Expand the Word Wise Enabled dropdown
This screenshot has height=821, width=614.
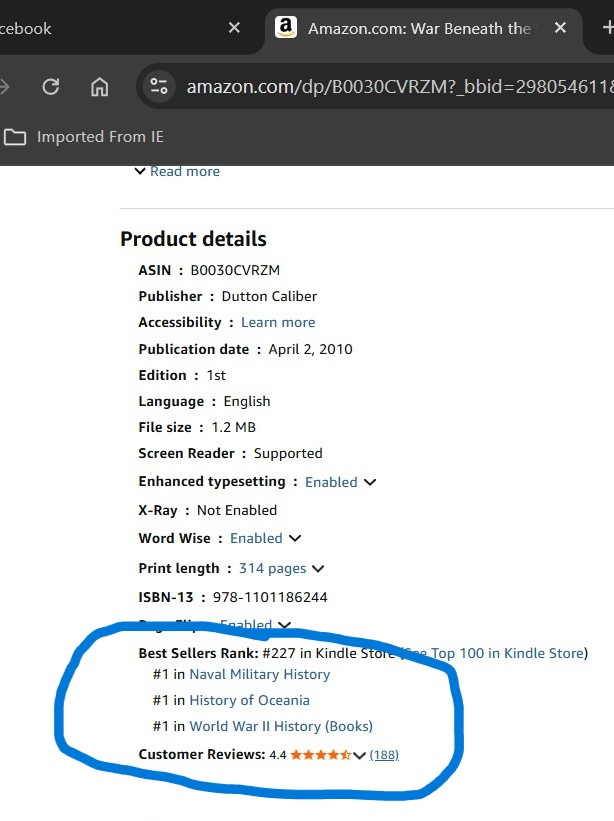[295, 538]
